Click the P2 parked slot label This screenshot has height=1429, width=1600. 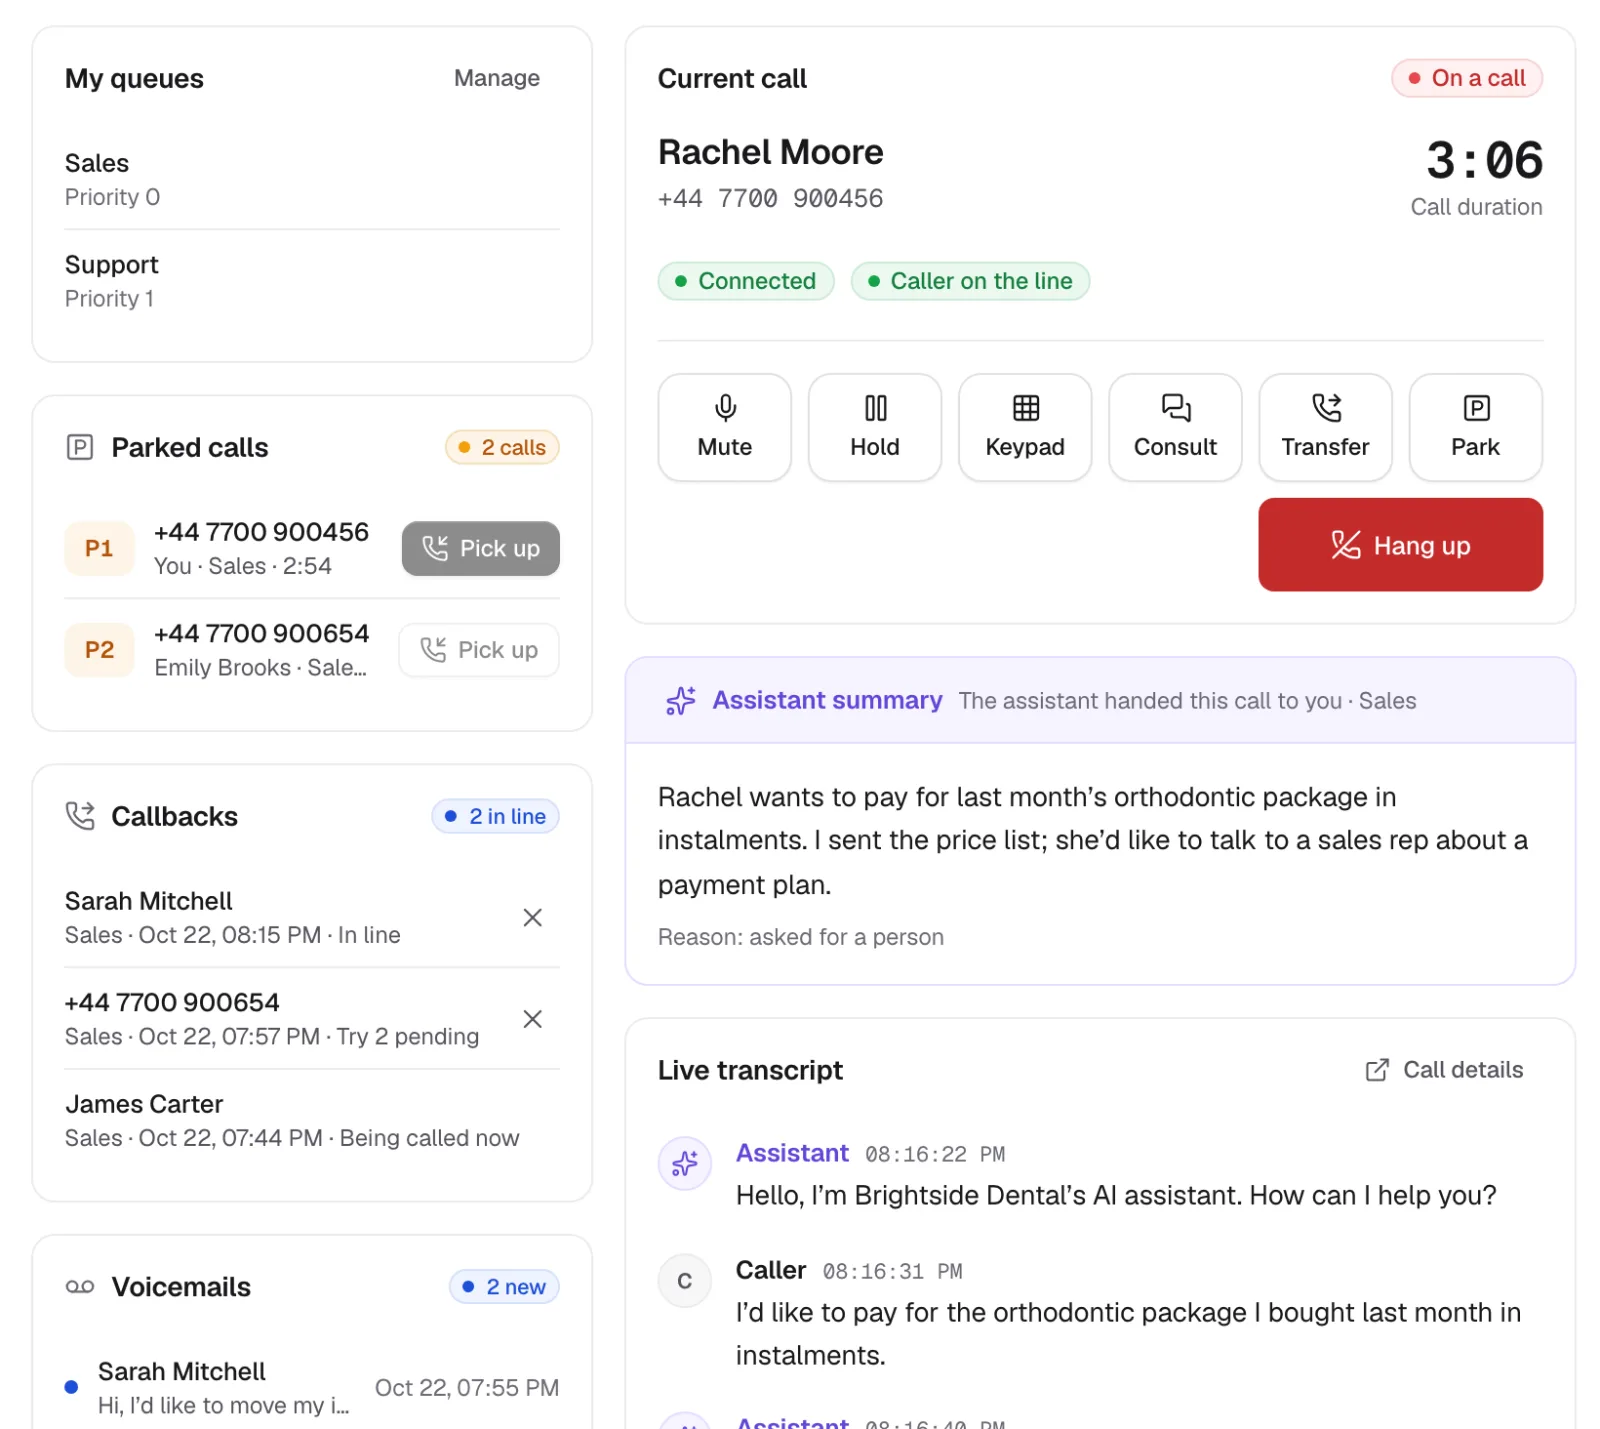pos(99,650)
